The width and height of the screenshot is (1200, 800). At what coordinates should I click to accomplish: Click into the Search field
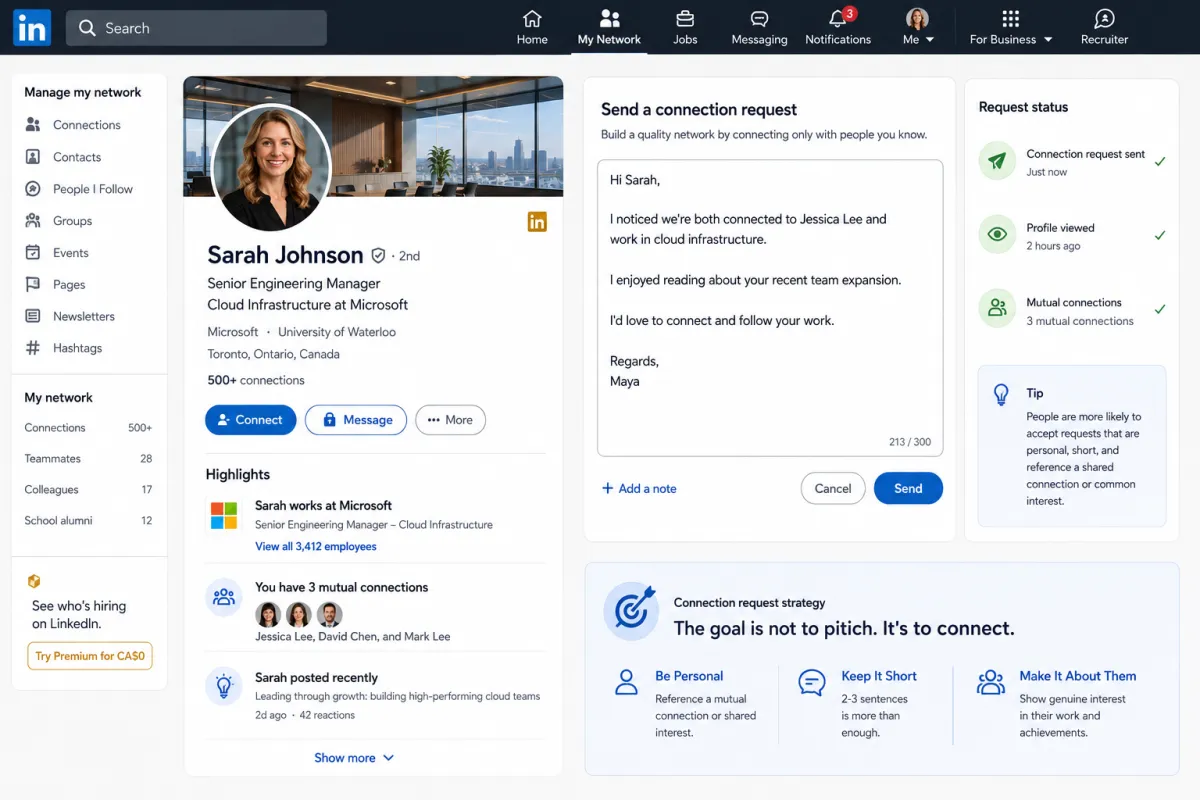coord(197,28)
